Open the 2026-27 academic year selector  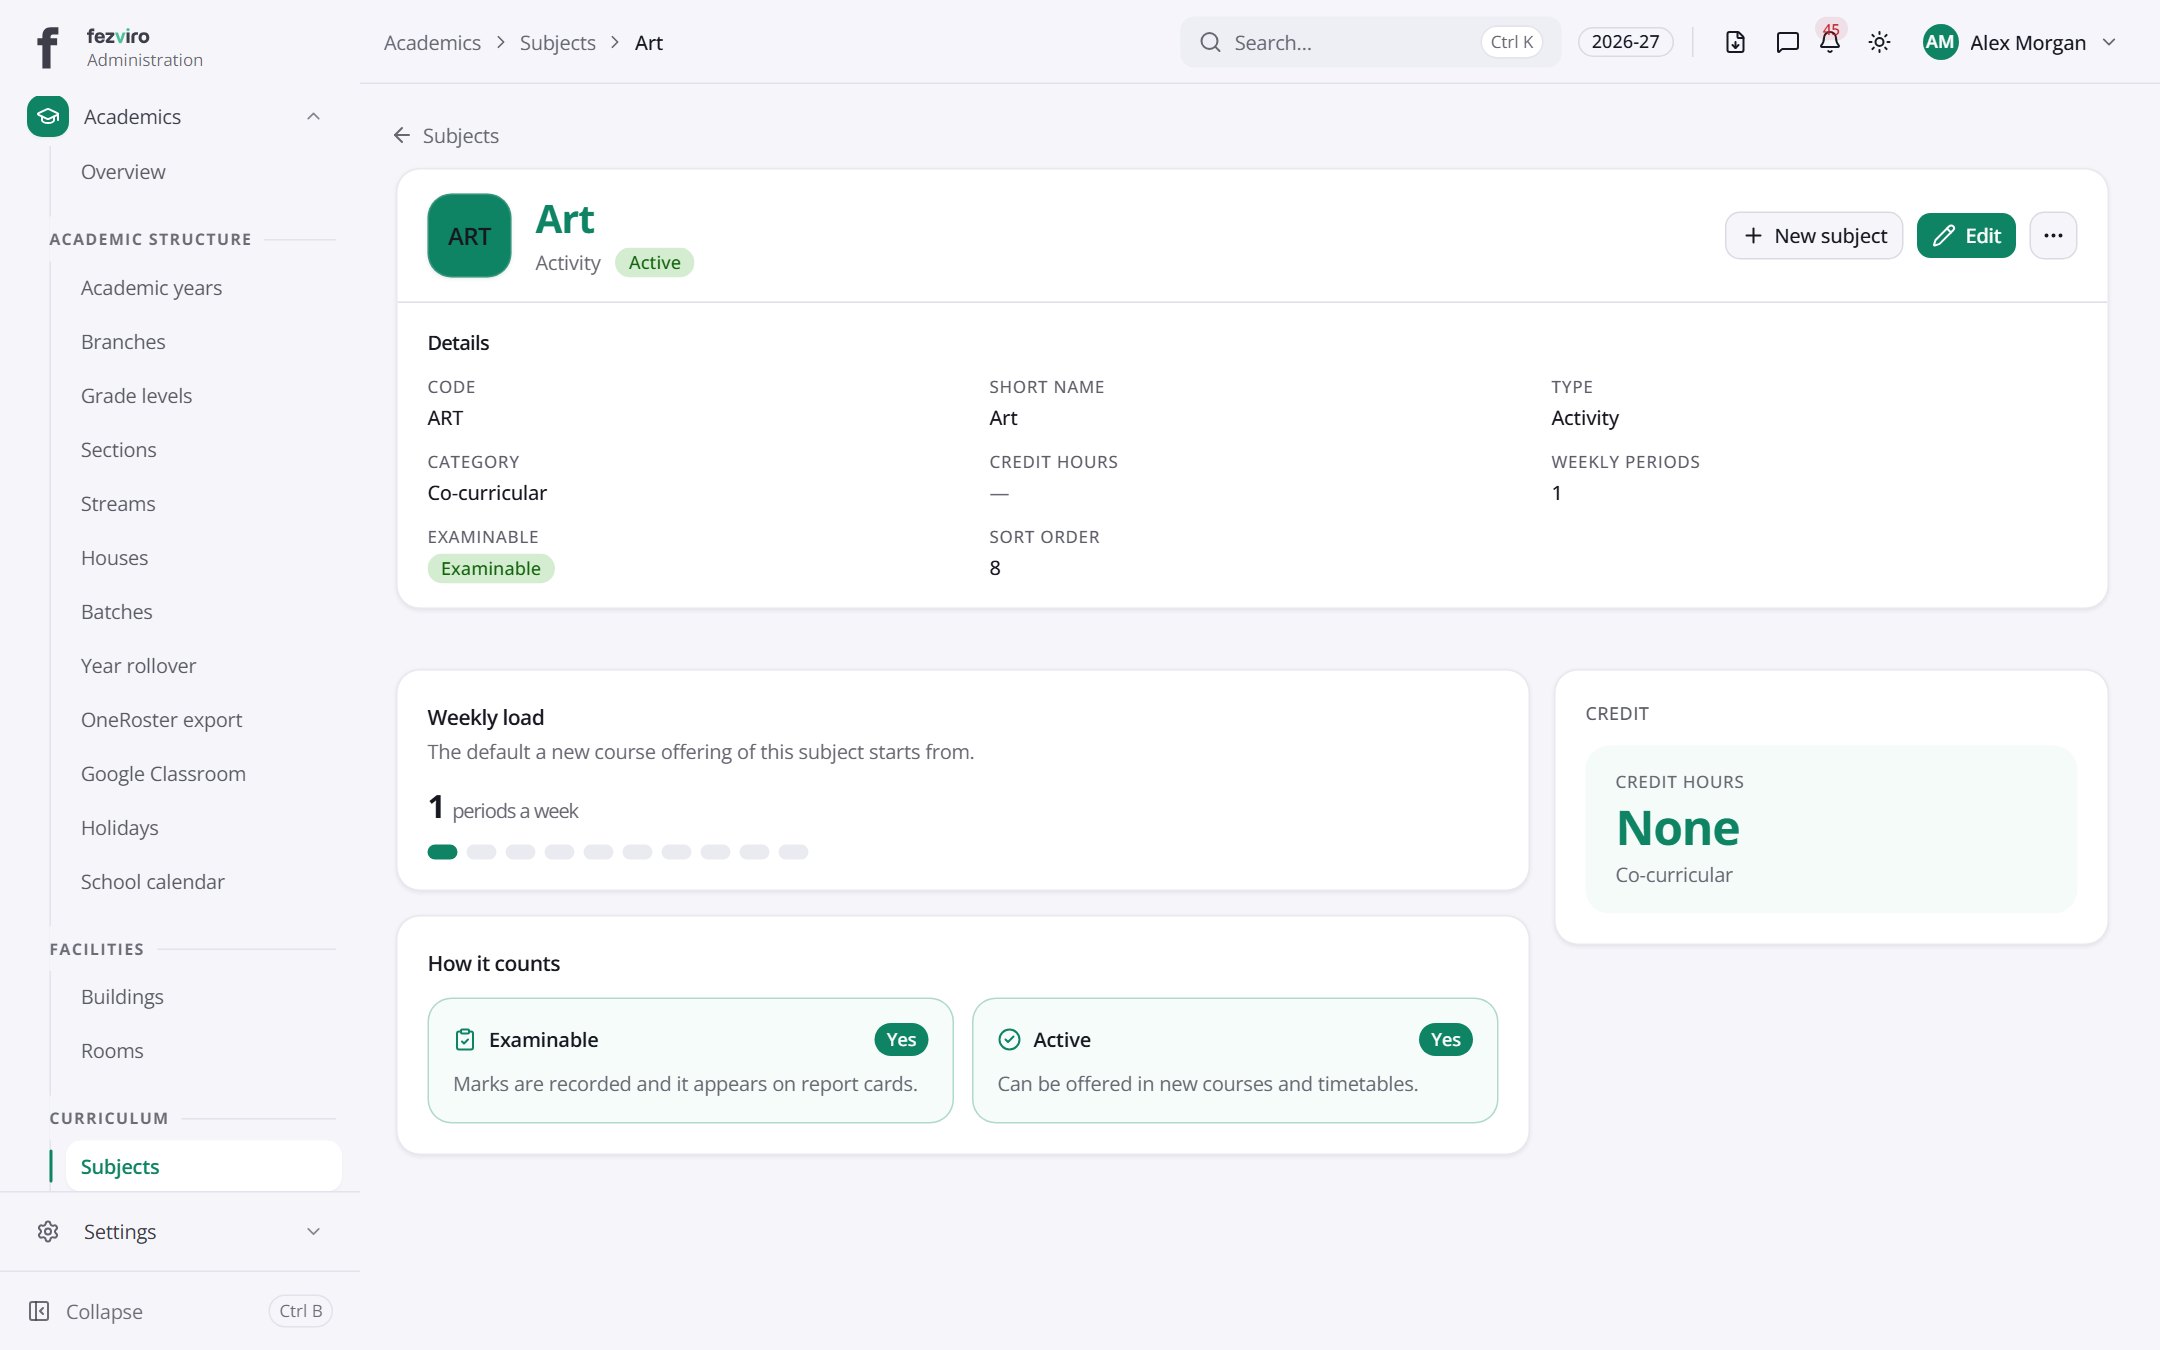click(x=1625, y=42)
